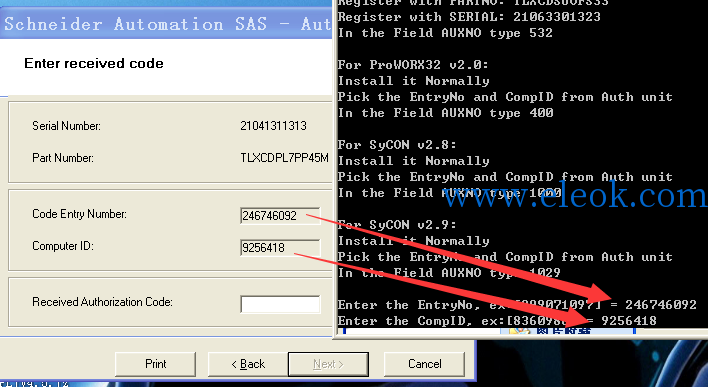
Task: Click the For SyCON v2.8 line in console
Action: [x=397, y=145]
